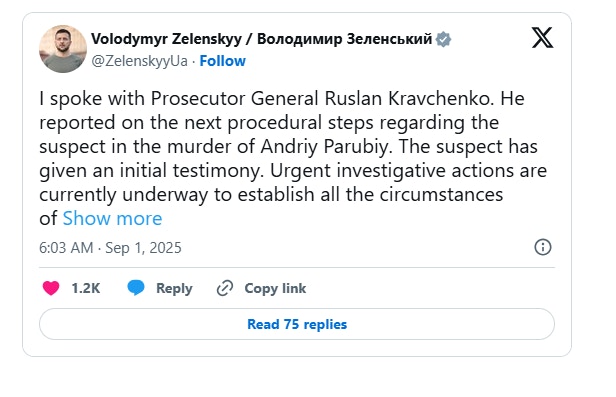Click the tweet line mentioning Andriy Parubiy
The width and height of the screenshot is (616, 397).
click(288, 147)
